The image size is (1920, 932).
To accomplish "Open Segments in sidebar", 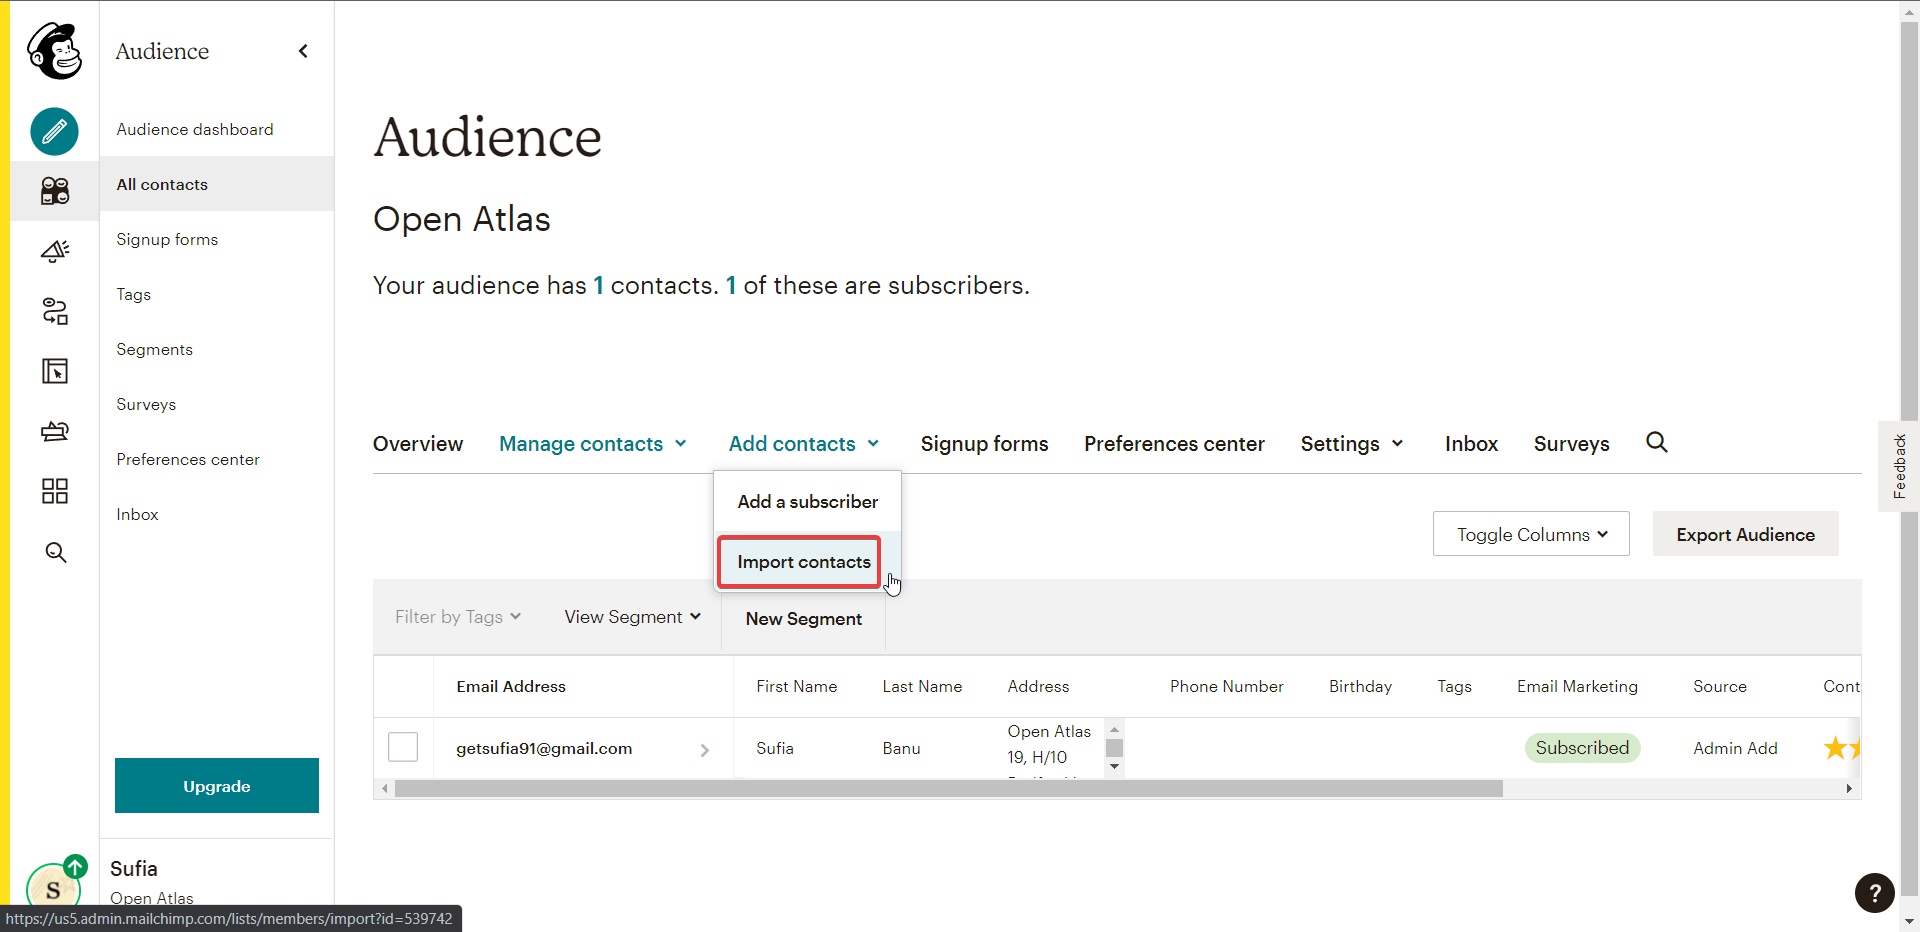I will coord(154,349).
